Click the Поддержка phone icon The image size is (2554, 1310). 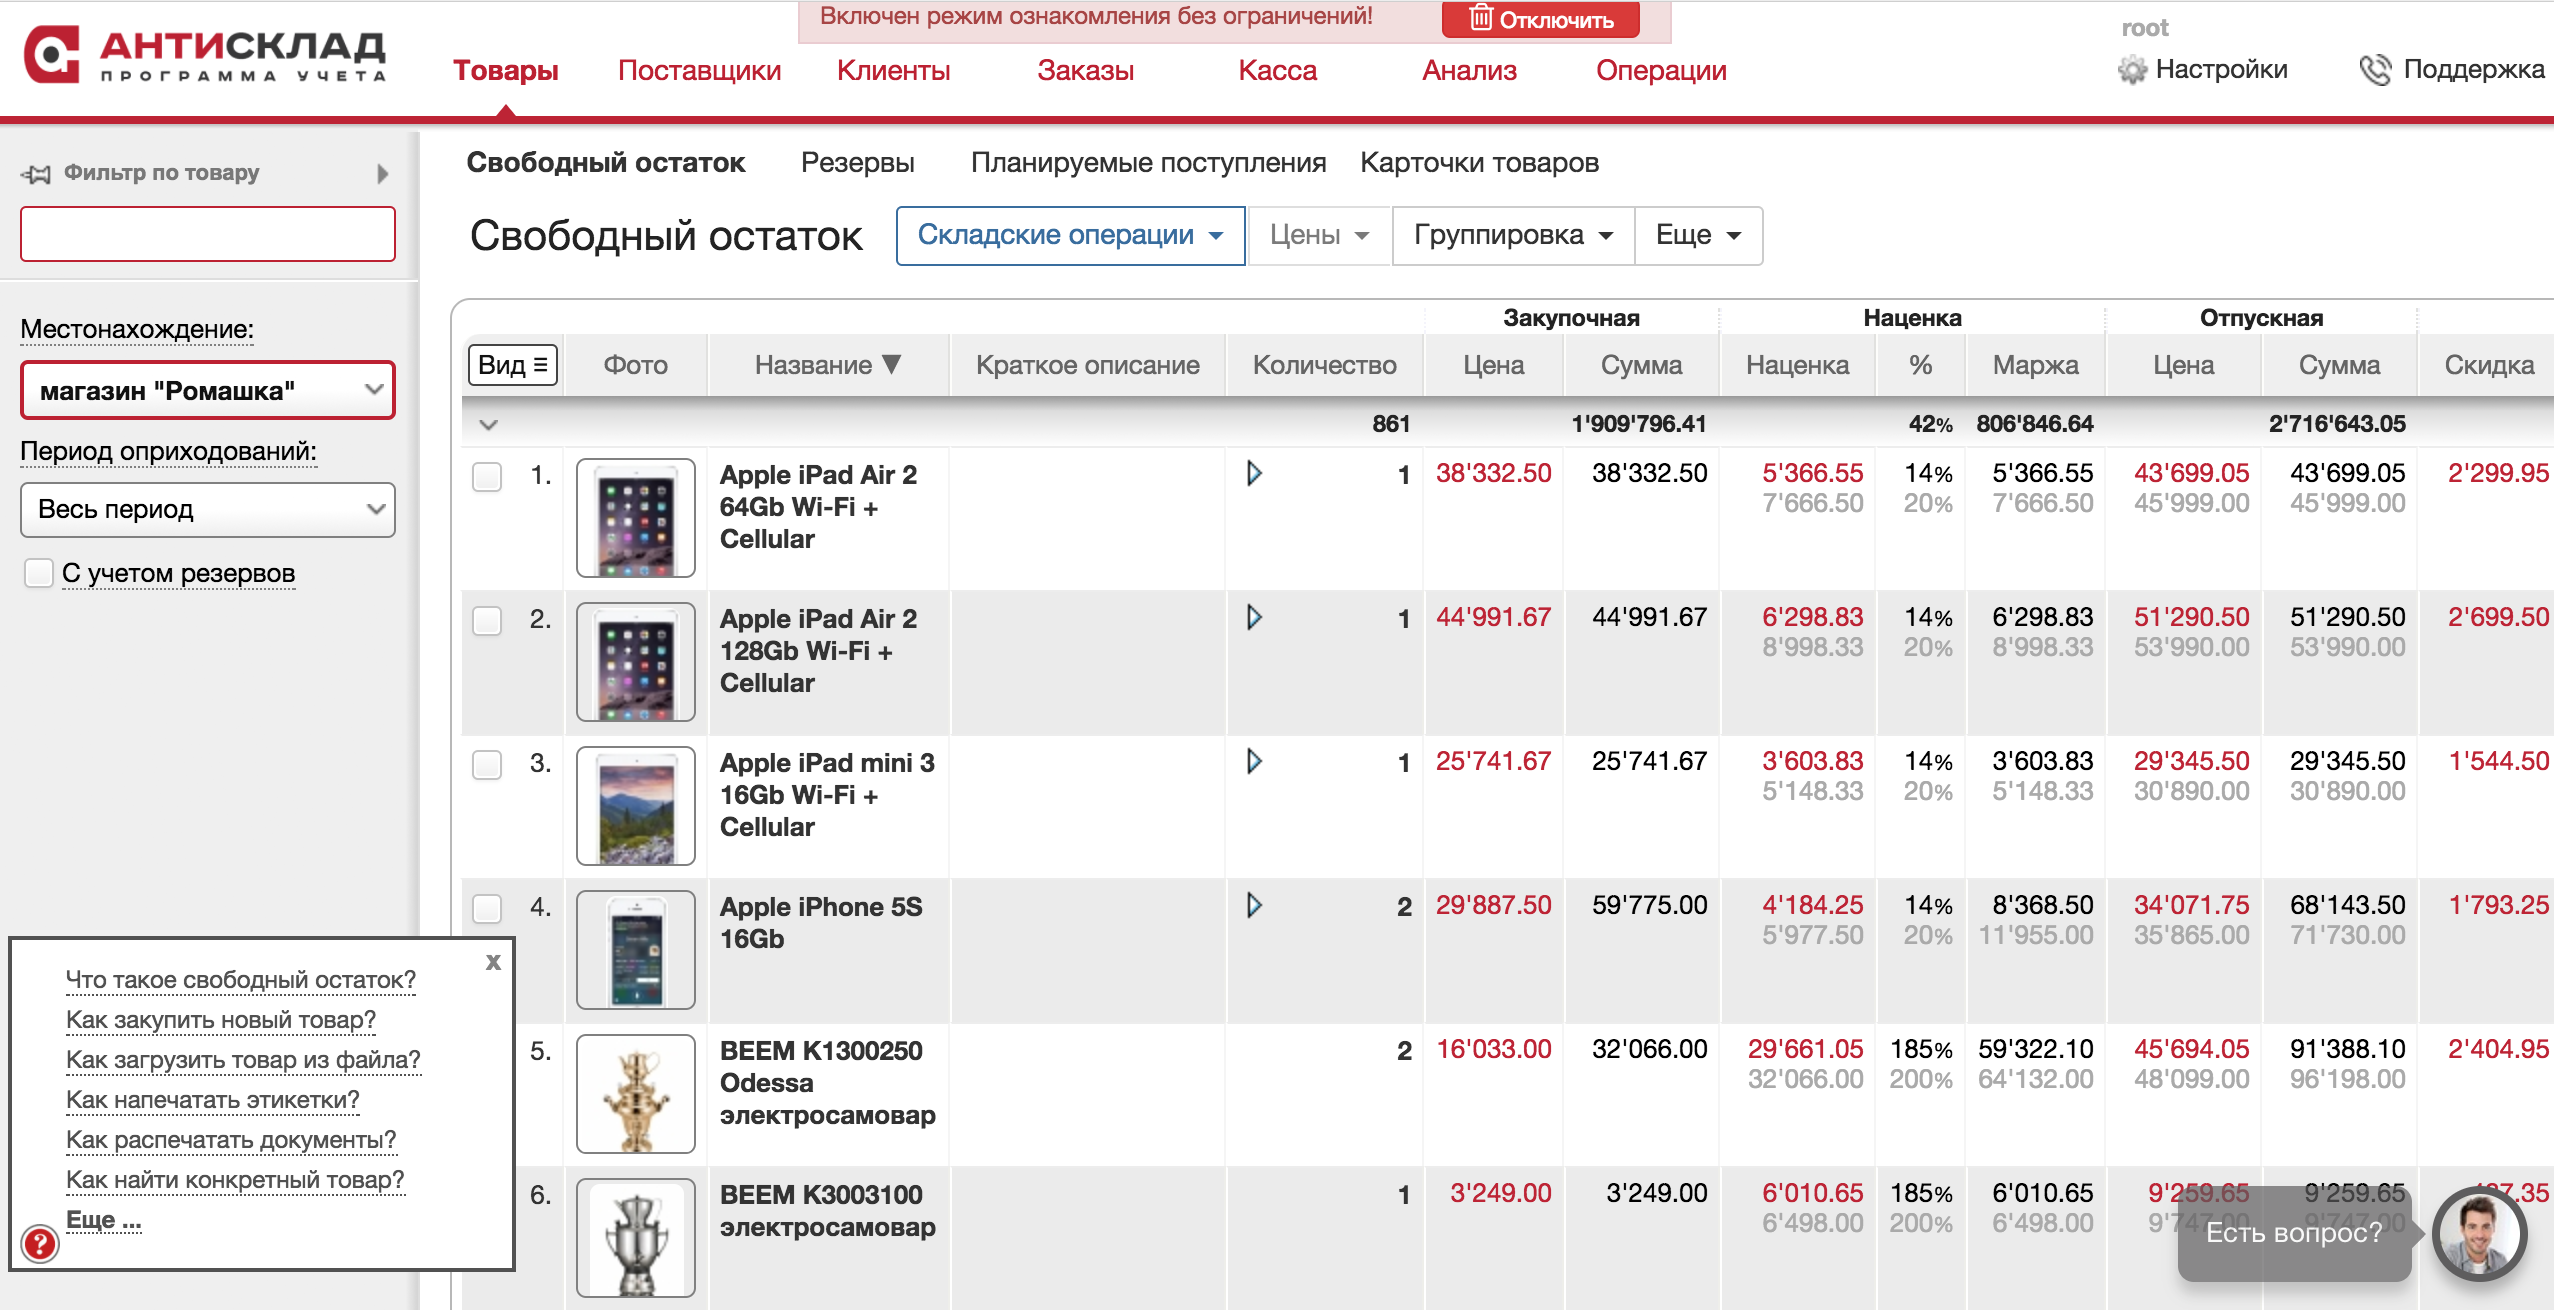coord(2375,70)
